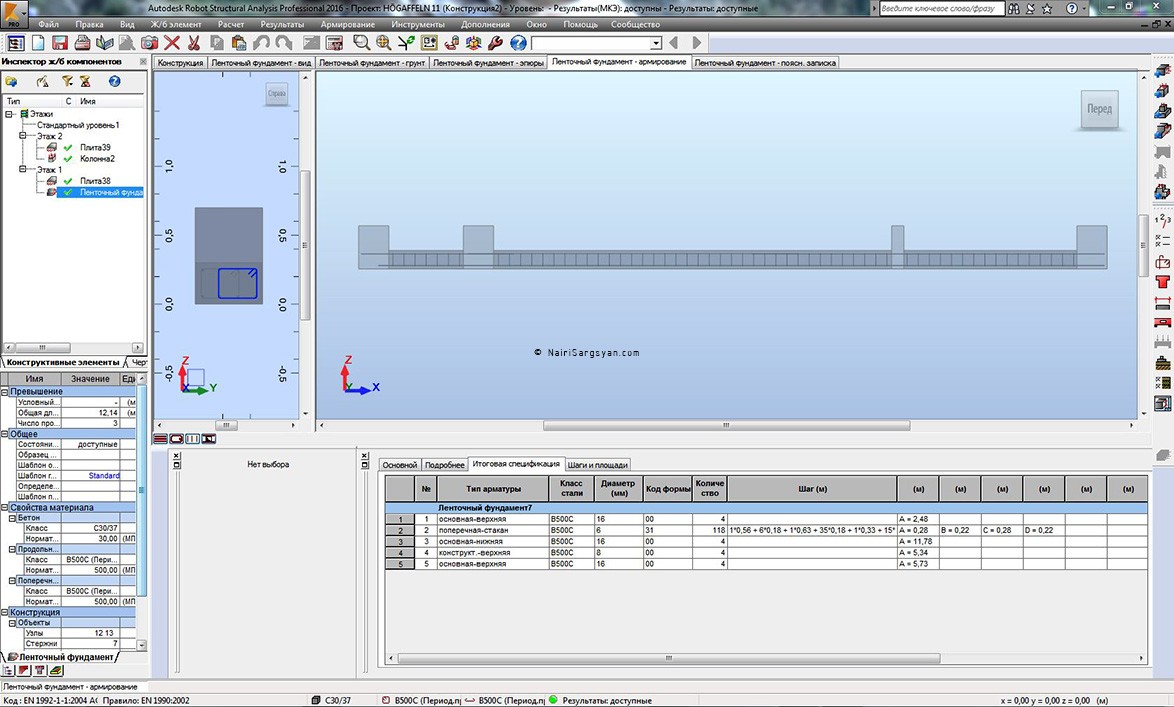Click the horizontal scrollbar of the specification table

tap(669, 658)
